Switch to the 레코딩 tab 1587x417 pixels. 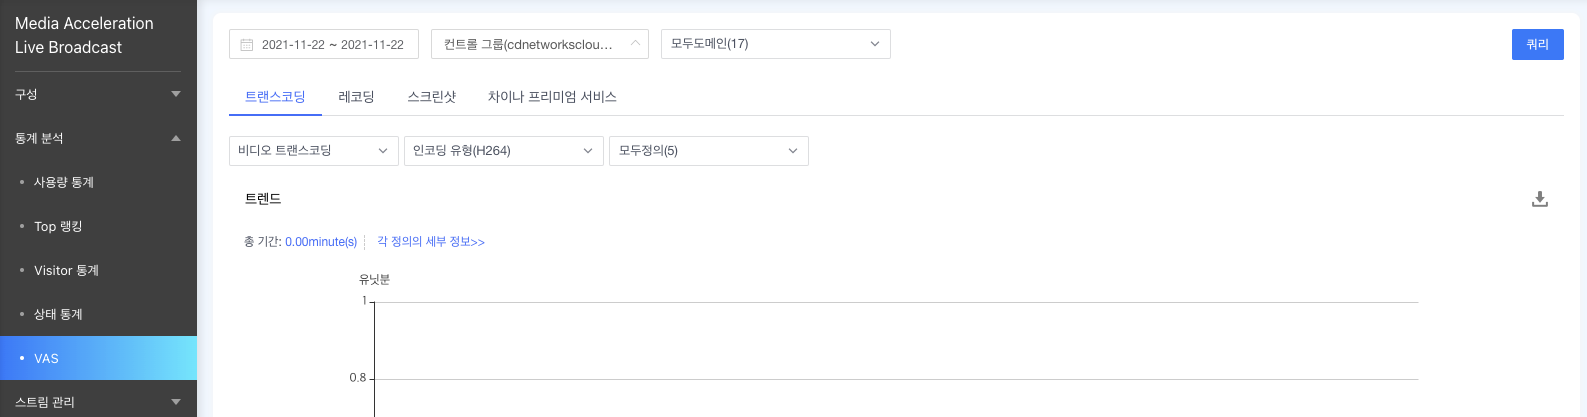(356, 97)
